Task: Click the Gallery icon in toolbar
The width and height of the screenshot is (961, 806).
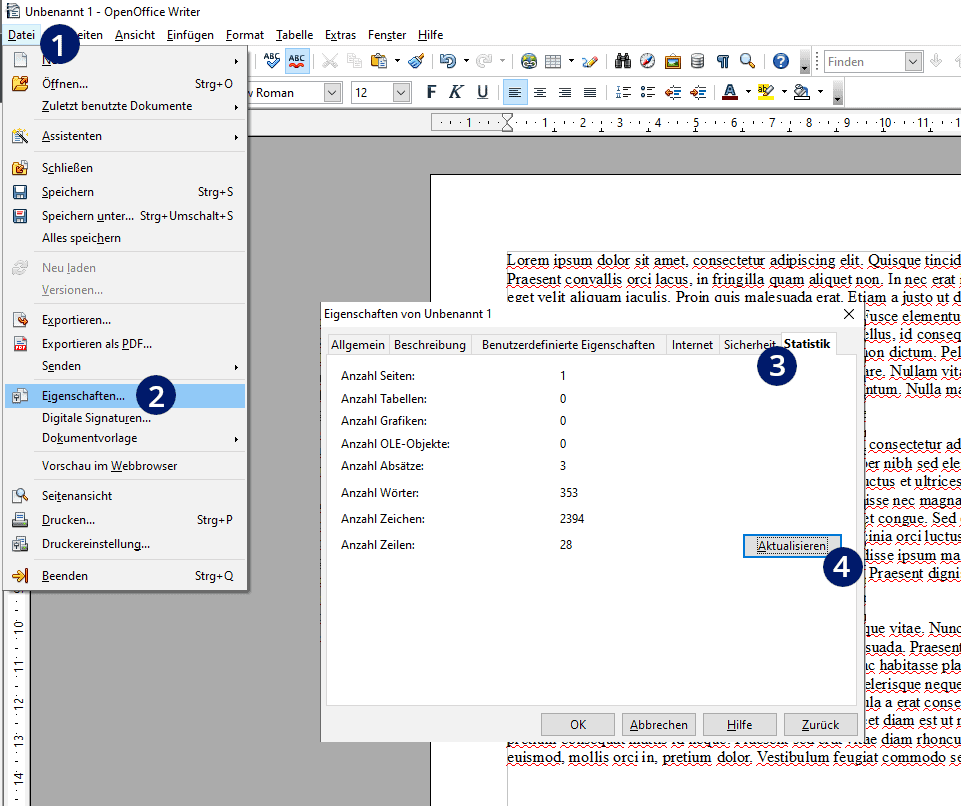Action: (672, 61)
